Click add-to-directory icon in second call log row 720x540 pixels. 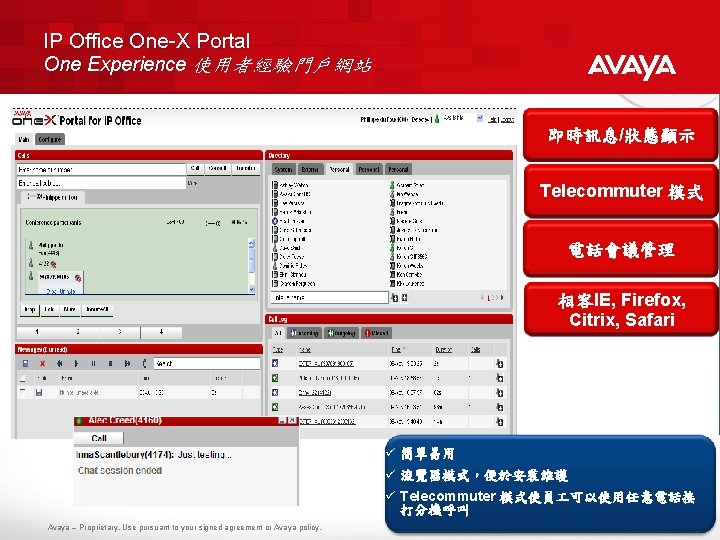pos(500,378)
